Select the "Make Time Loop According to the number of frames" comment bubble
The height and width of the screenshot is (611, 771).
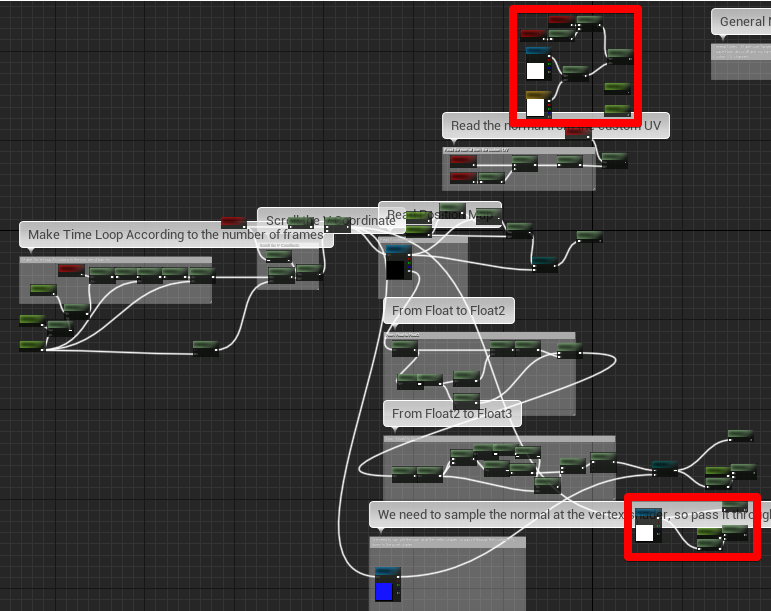176,234
